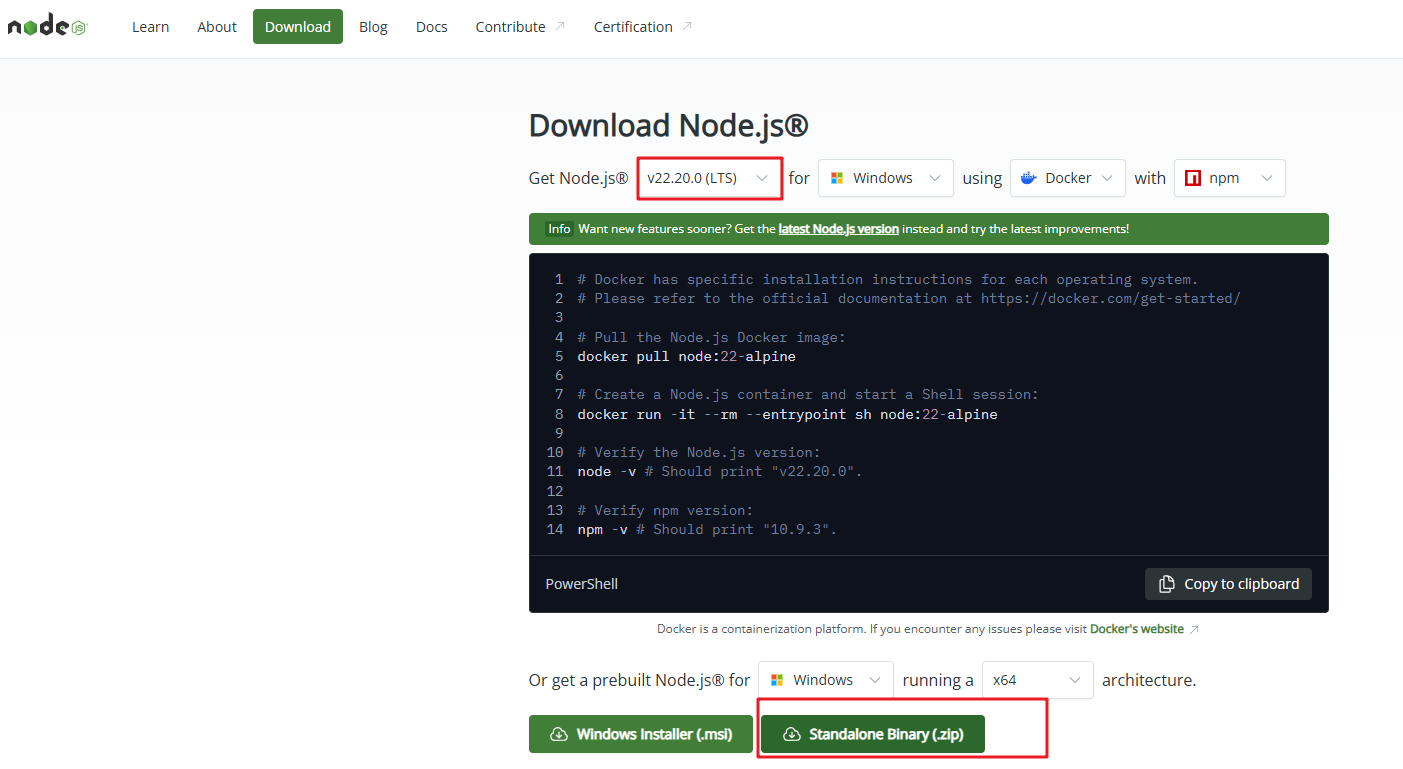The image size is (1403, 769).
Task: Click the external arrow beside Contribute
Action: 560,26
